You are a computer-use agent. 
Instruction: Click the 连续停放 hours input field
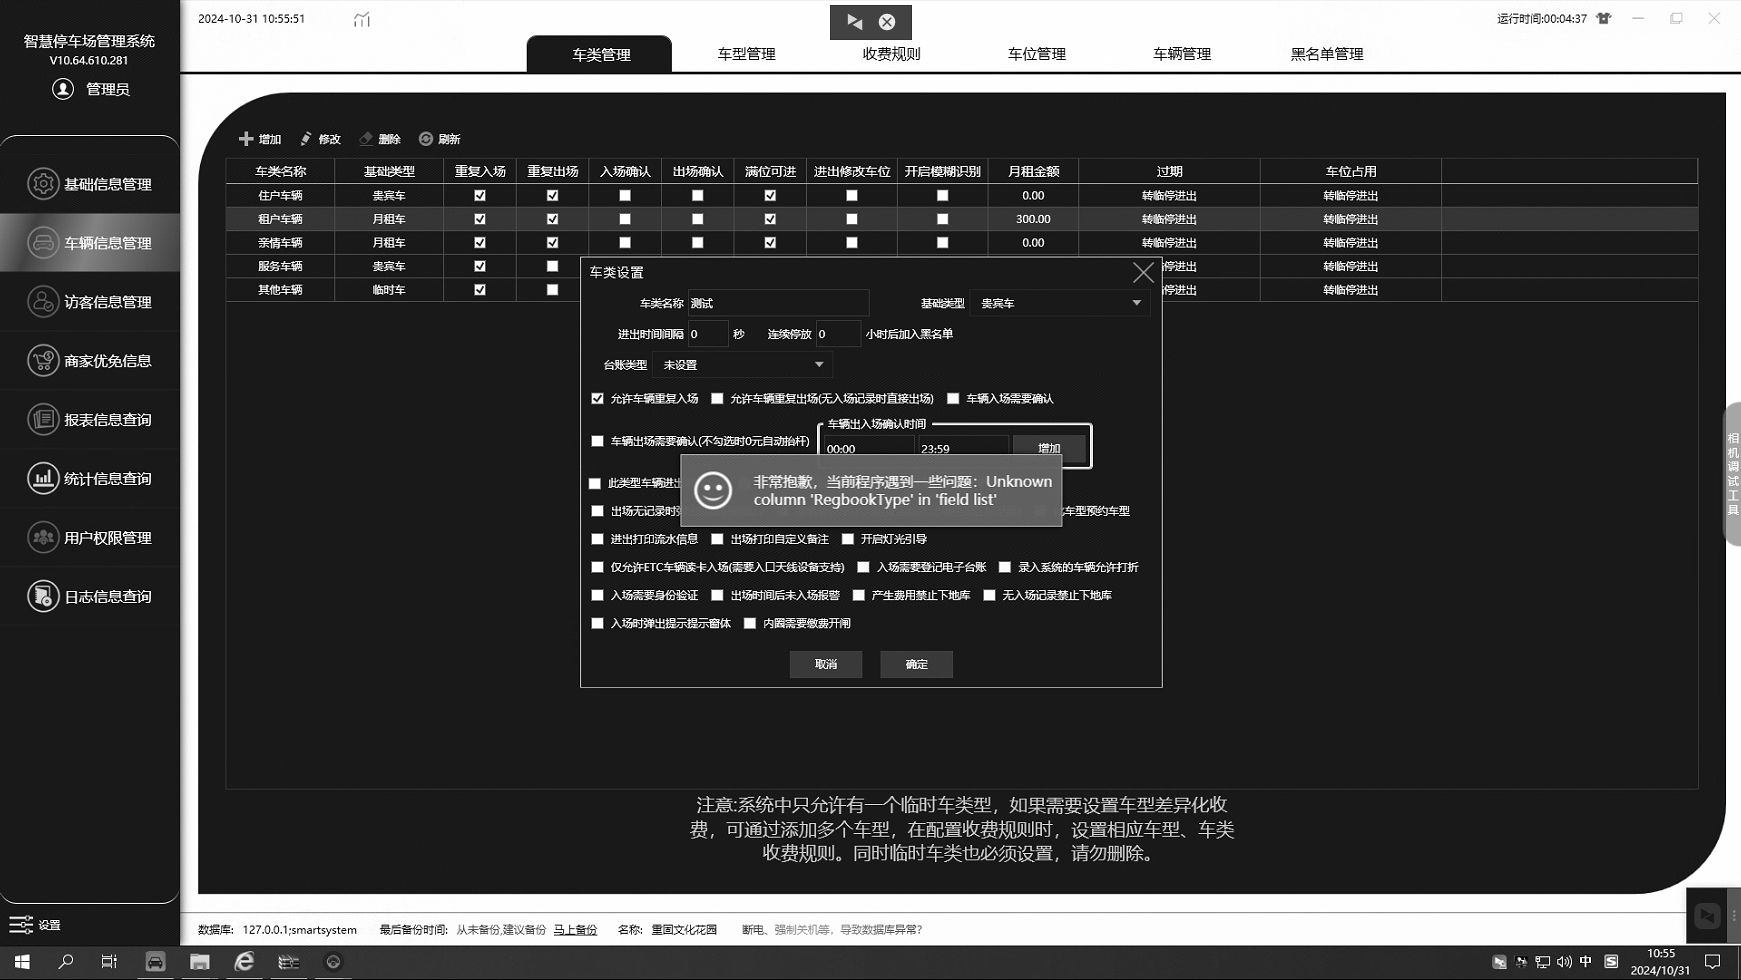838,334
